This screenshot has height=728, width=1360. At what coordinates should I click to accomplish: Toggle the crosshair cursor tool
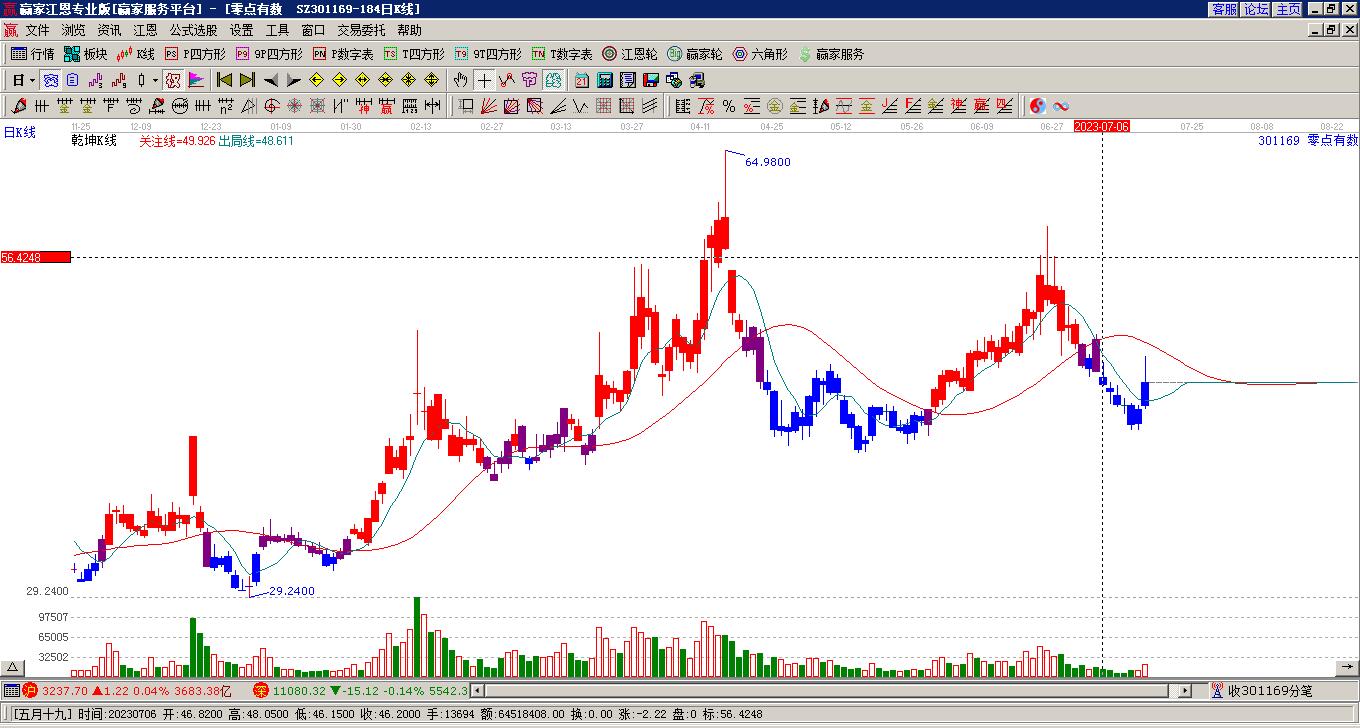[x=484, y=80]
